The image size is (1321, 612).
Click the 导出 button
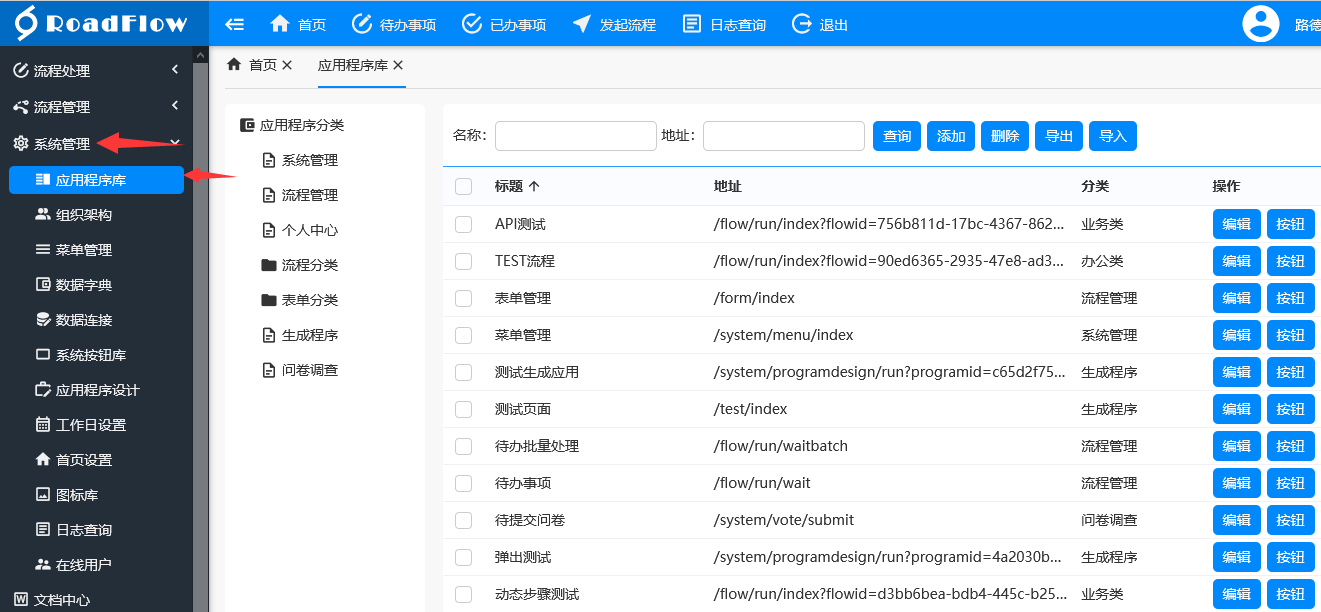(1059, 136)
